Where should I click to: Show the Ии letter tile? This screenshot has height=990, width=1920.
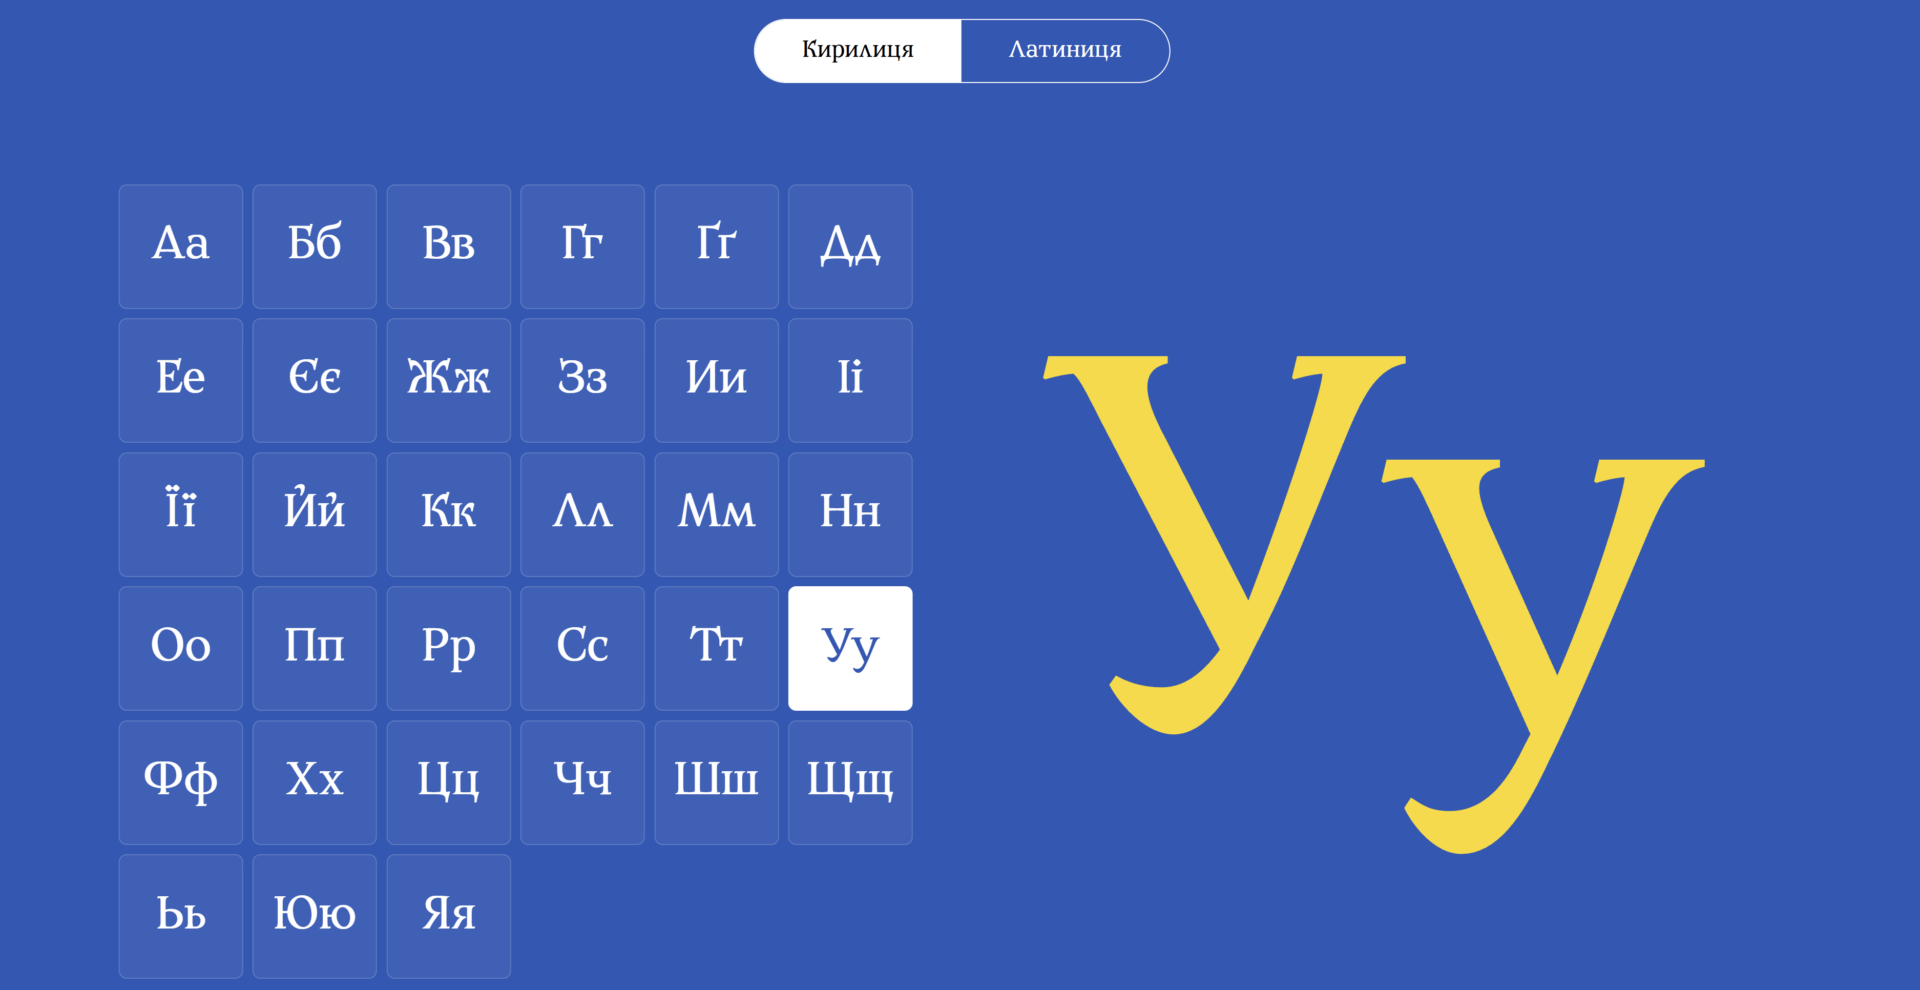click(x=717, y=380)
